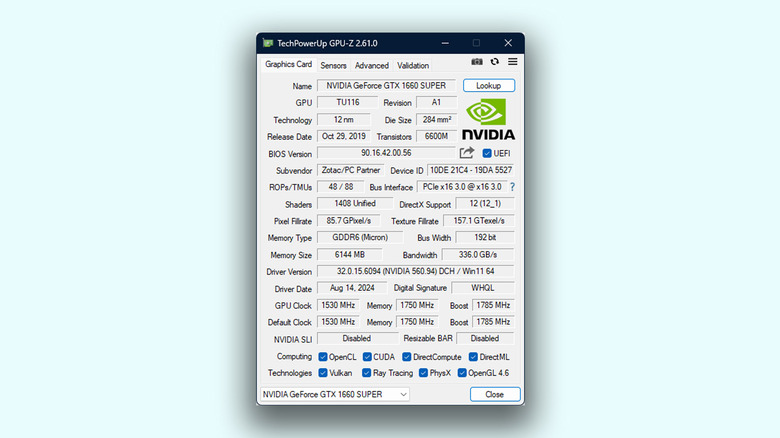The image size is (780, 438).
Task: Click the Die Size value 284 mm²
Action: (437, 119)
